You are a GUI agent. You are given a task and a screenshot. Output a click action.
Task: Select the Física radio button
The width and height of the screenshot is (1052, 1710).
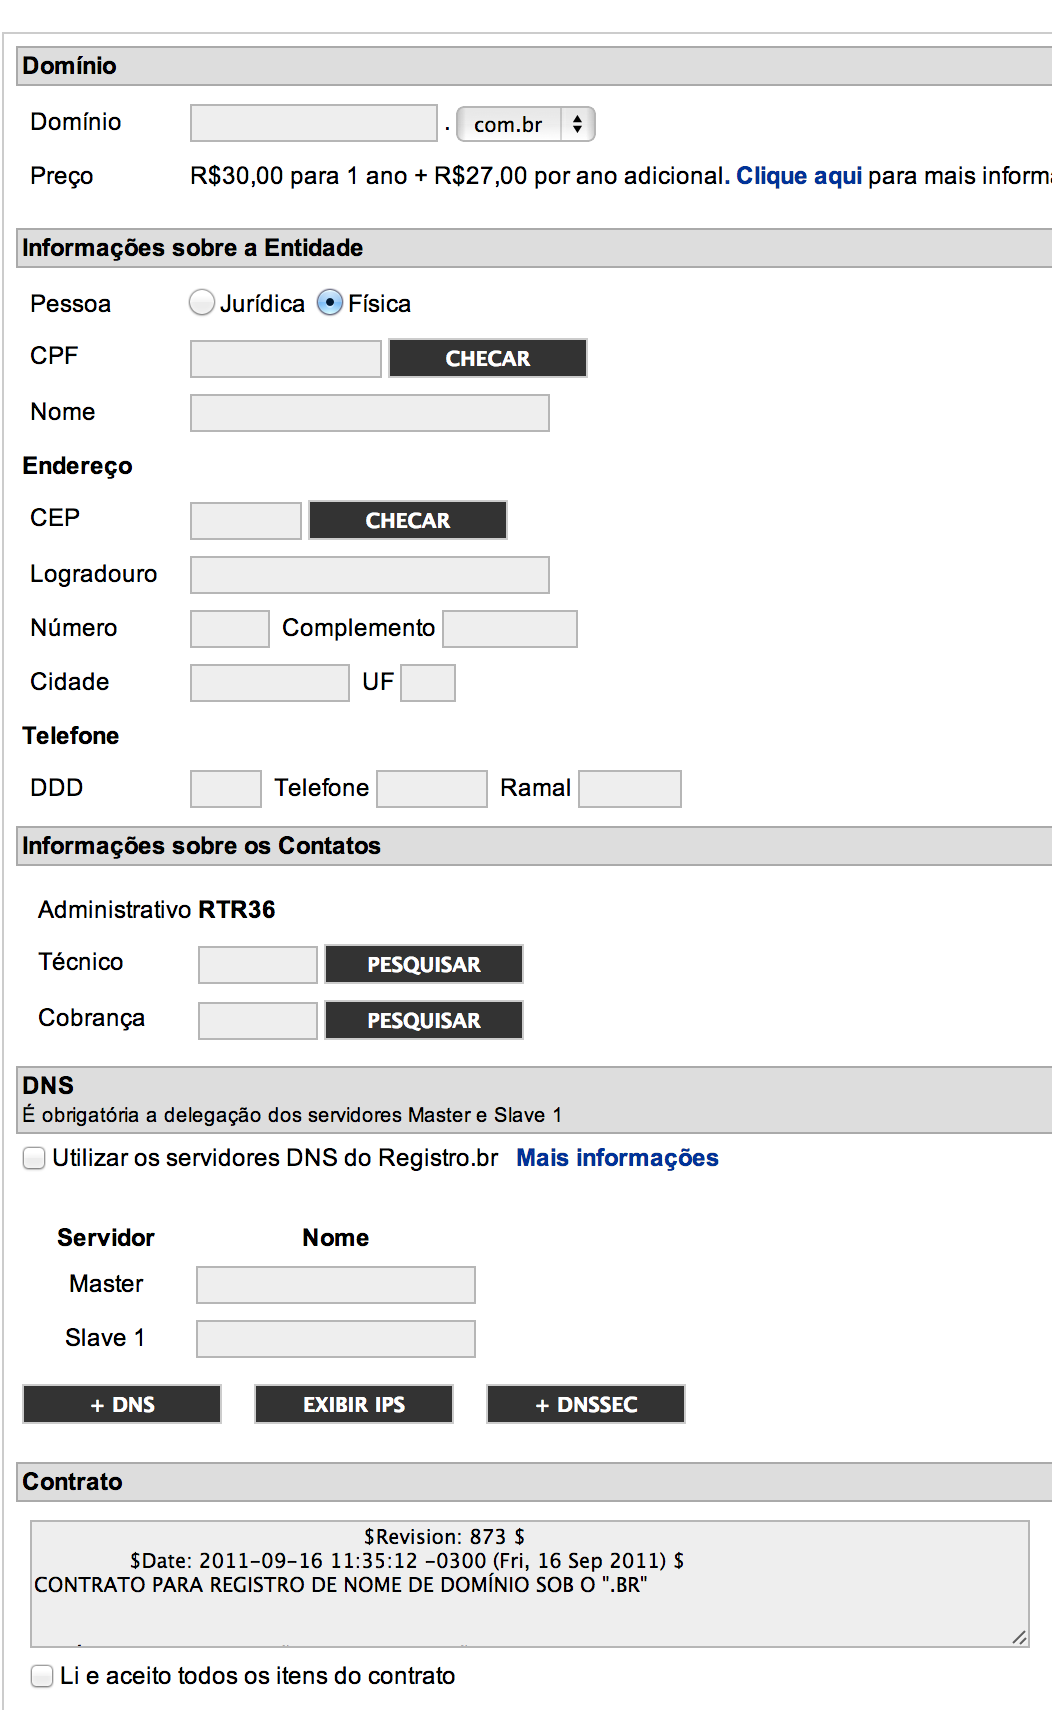click(330, 302)
